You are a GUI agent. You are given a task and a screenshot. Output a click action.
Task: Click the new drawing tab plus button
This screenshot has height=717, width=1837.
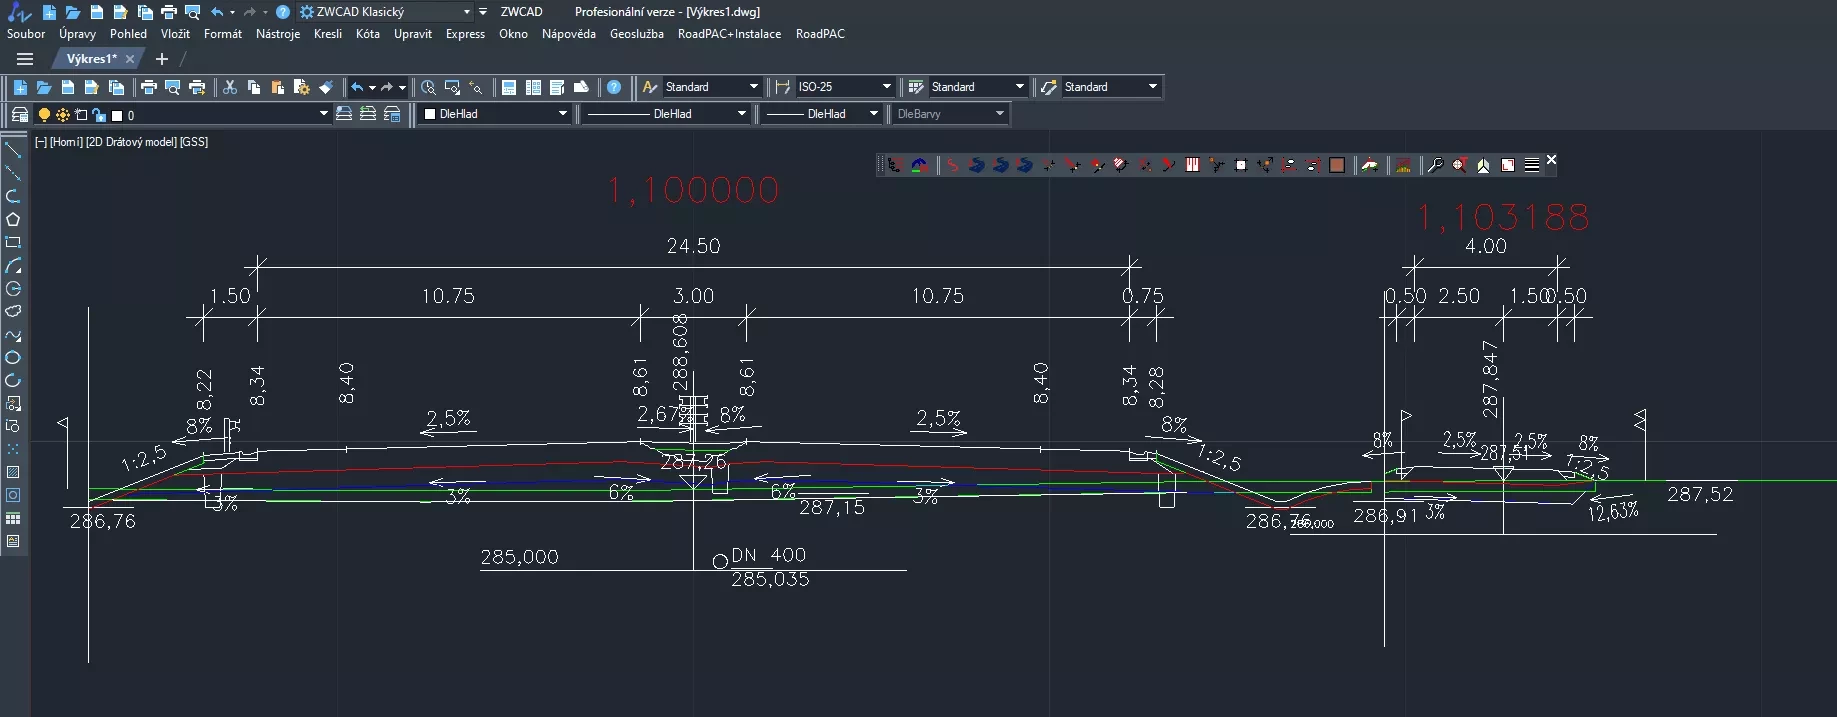coord(162,59)
